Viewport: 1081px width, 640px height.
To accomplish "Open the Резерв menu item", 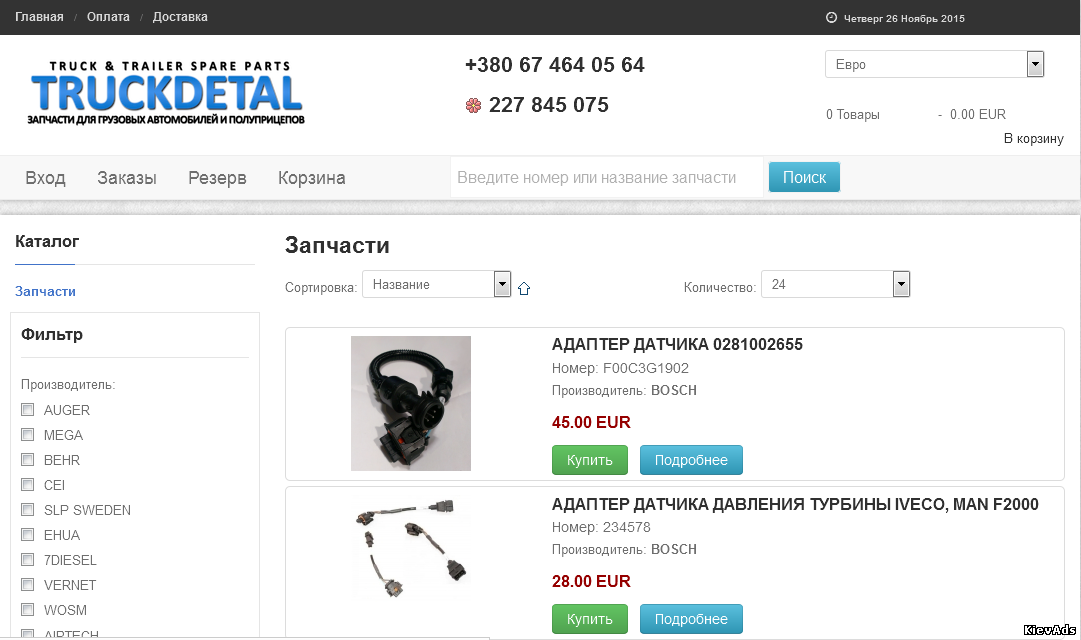I will (x=217, y=178).
